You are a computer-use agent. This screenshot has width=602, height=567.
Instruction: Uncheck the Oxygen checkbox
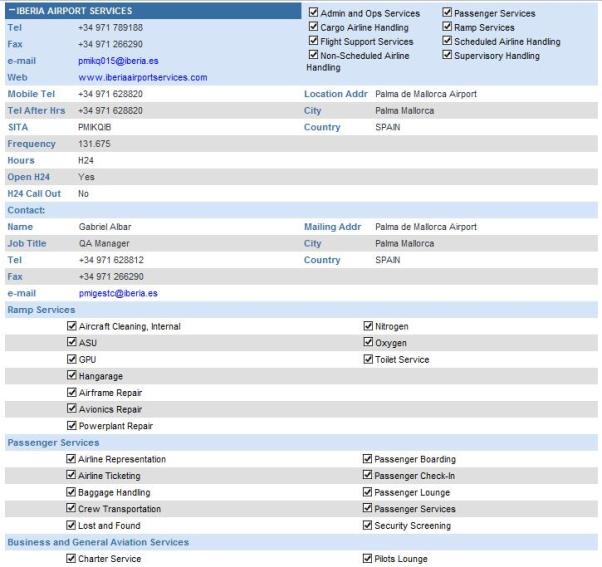click(368, 342)
